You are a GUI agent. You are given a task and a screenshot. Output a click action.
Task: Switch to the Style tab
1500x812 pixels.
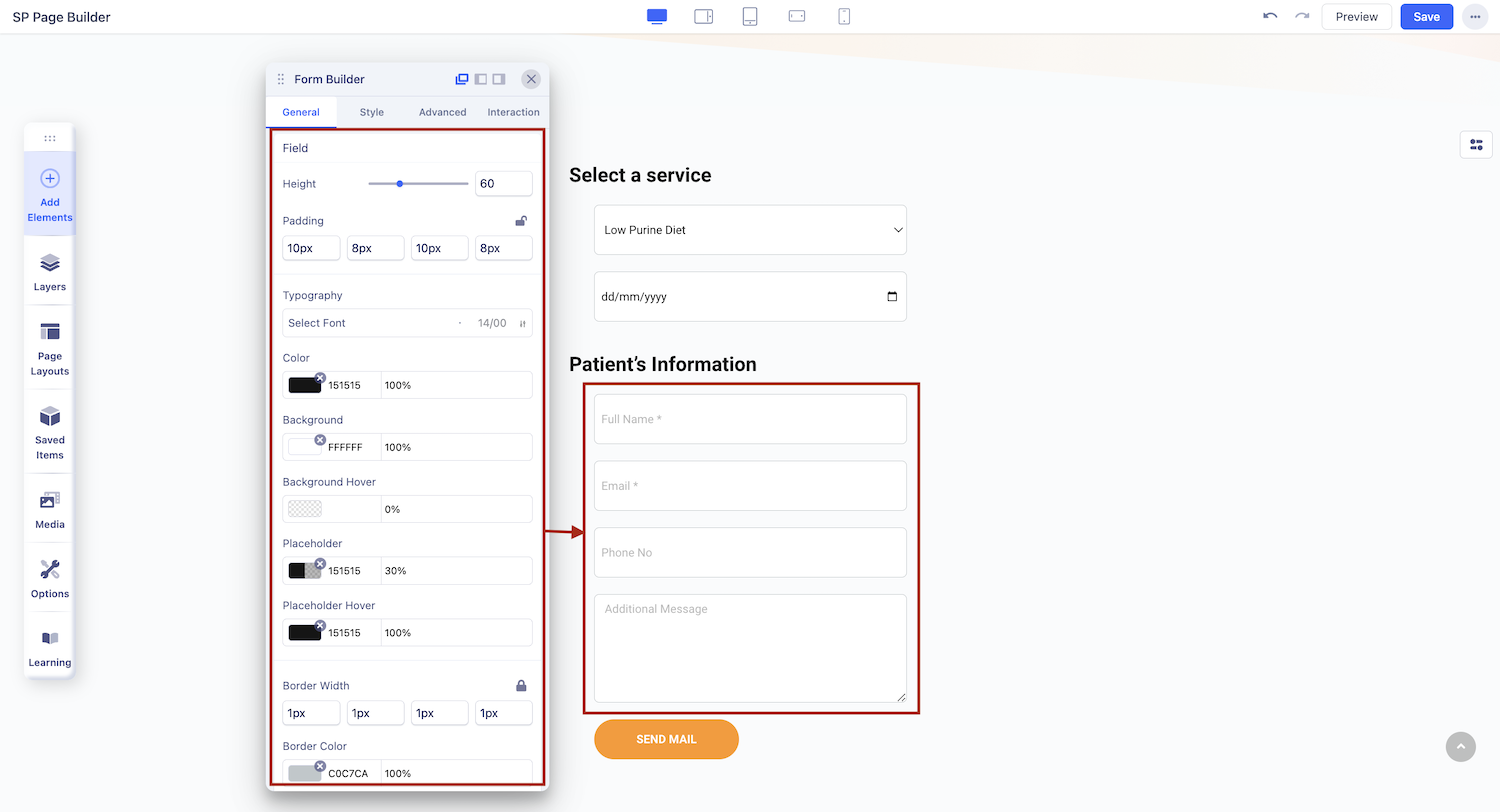[371, 112]
